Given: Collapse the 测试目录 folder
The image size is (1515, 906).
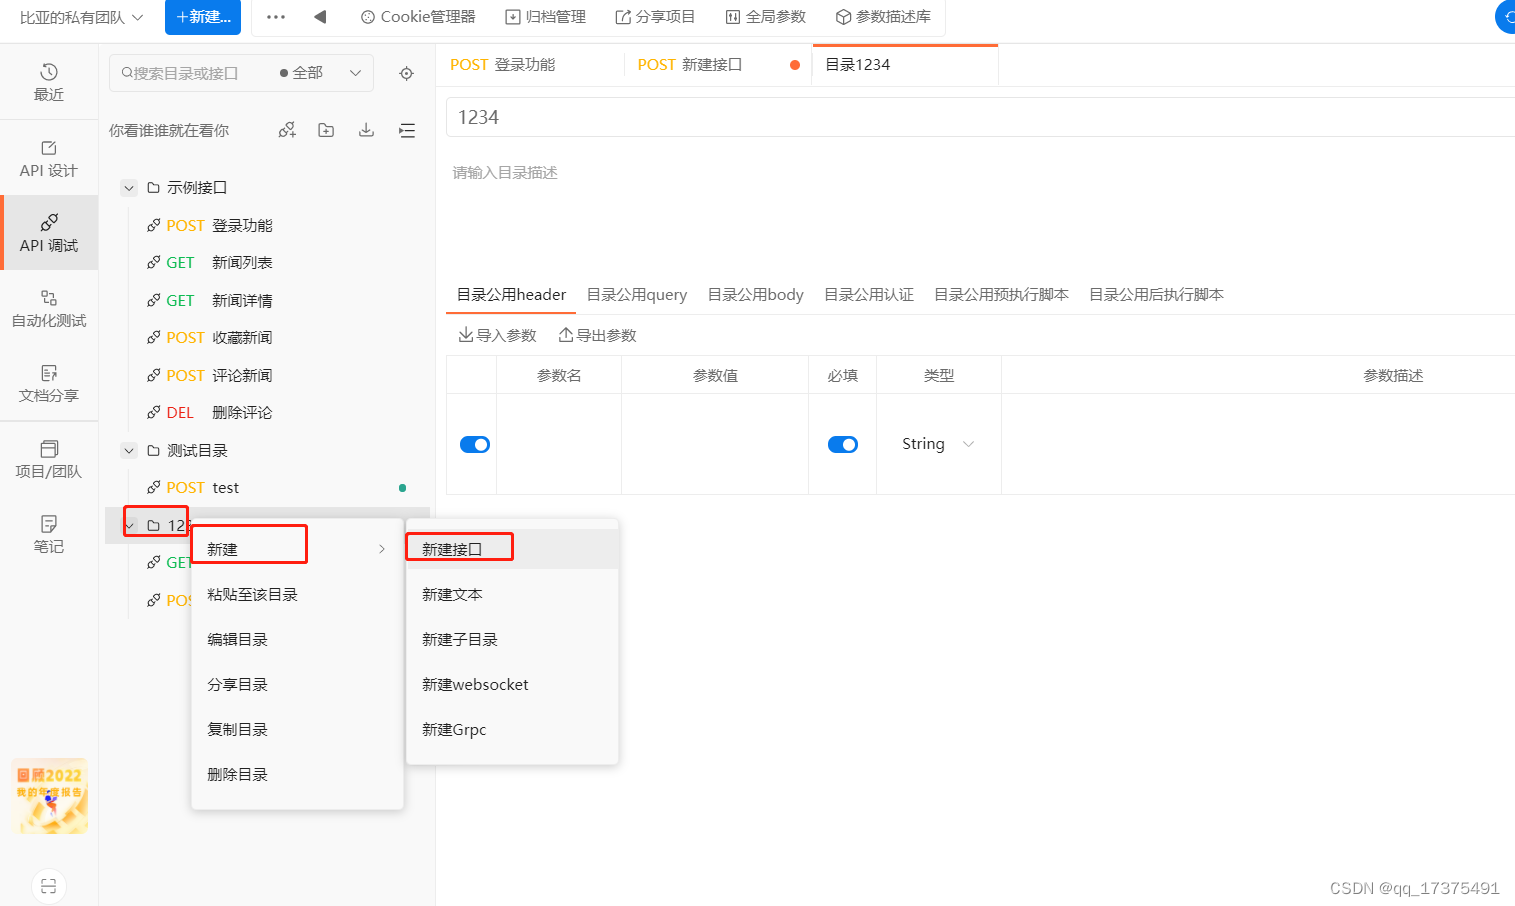Looking at the screenshot, I should point(128,450).
